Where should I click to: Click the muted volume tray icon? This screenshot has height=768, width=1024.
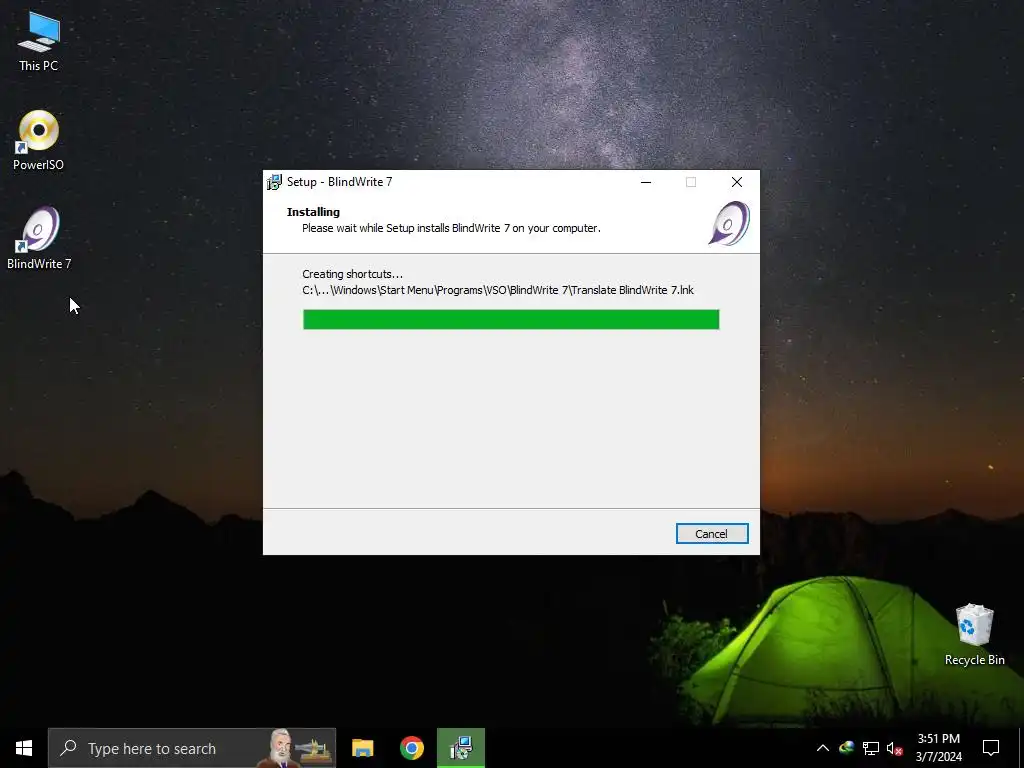tap(895, 748)
